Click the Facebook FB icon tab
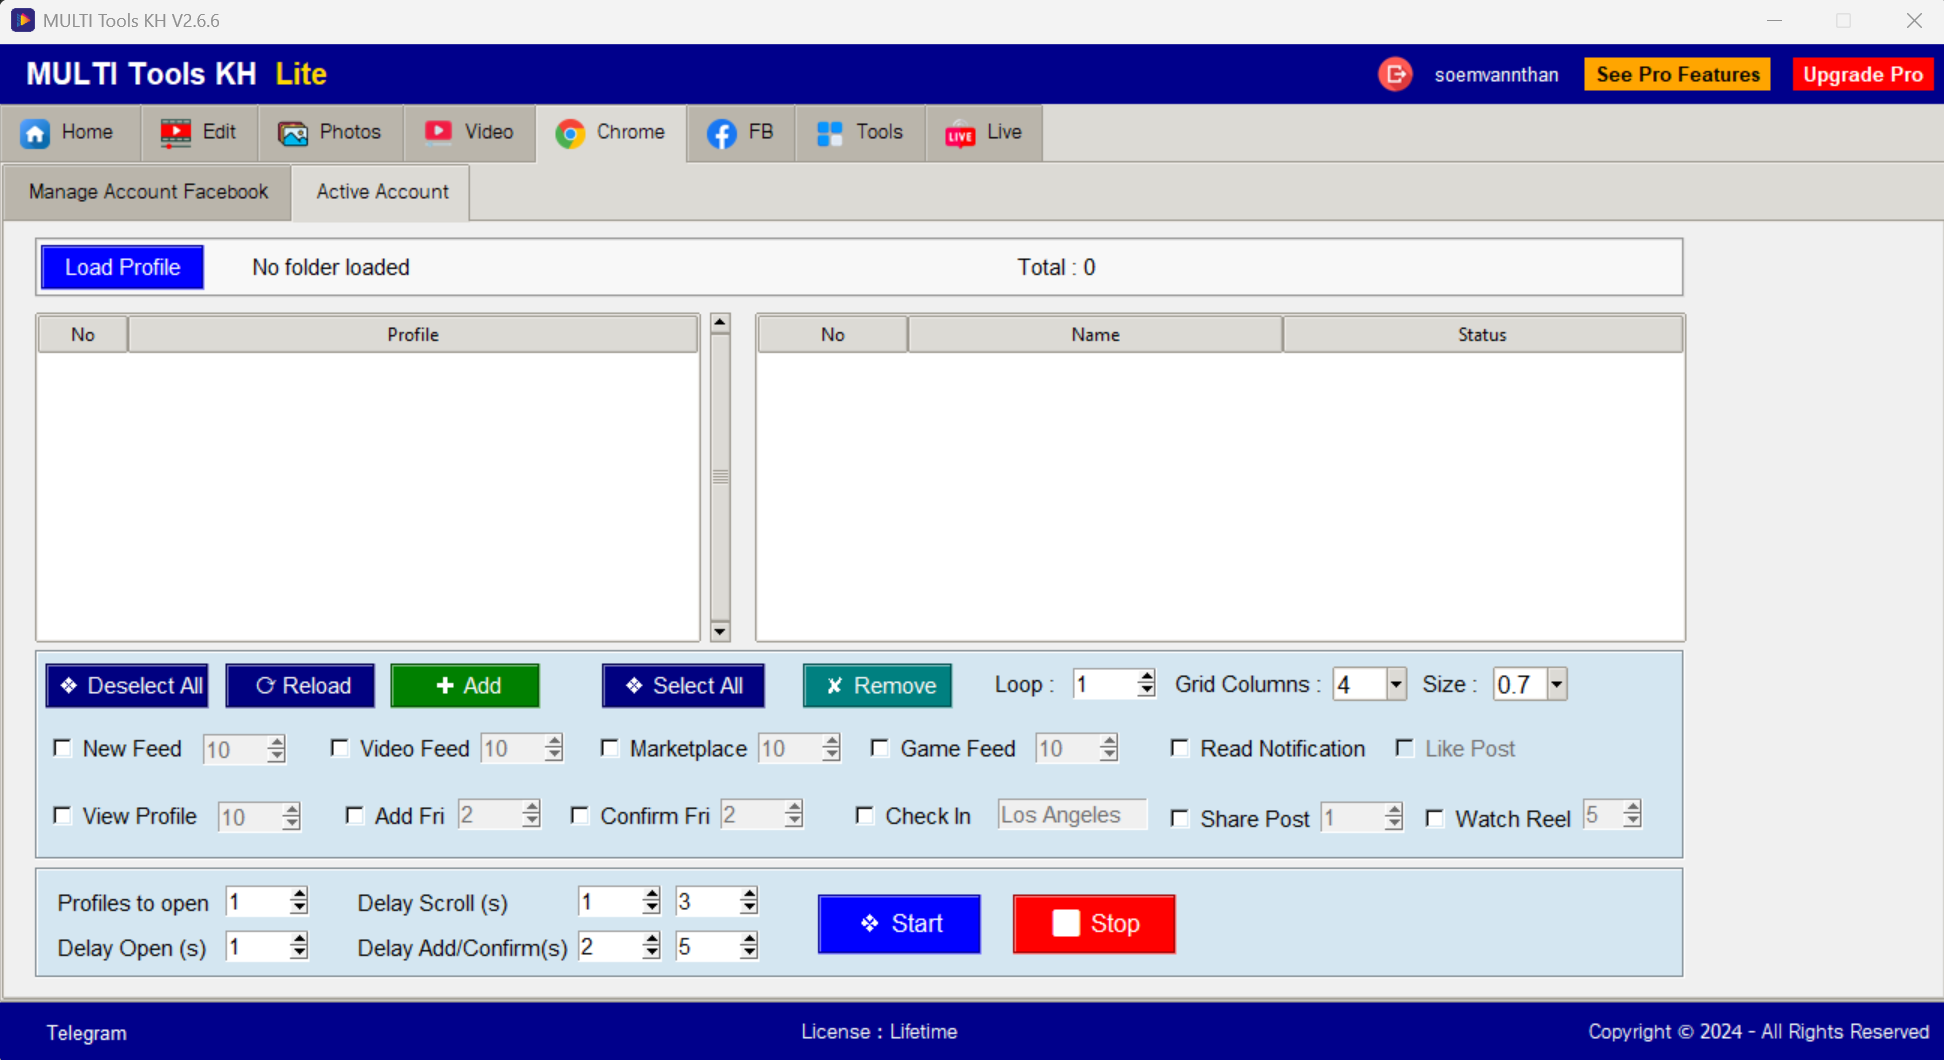This screenshot has width=1944, height=1060. pos(721,133)
